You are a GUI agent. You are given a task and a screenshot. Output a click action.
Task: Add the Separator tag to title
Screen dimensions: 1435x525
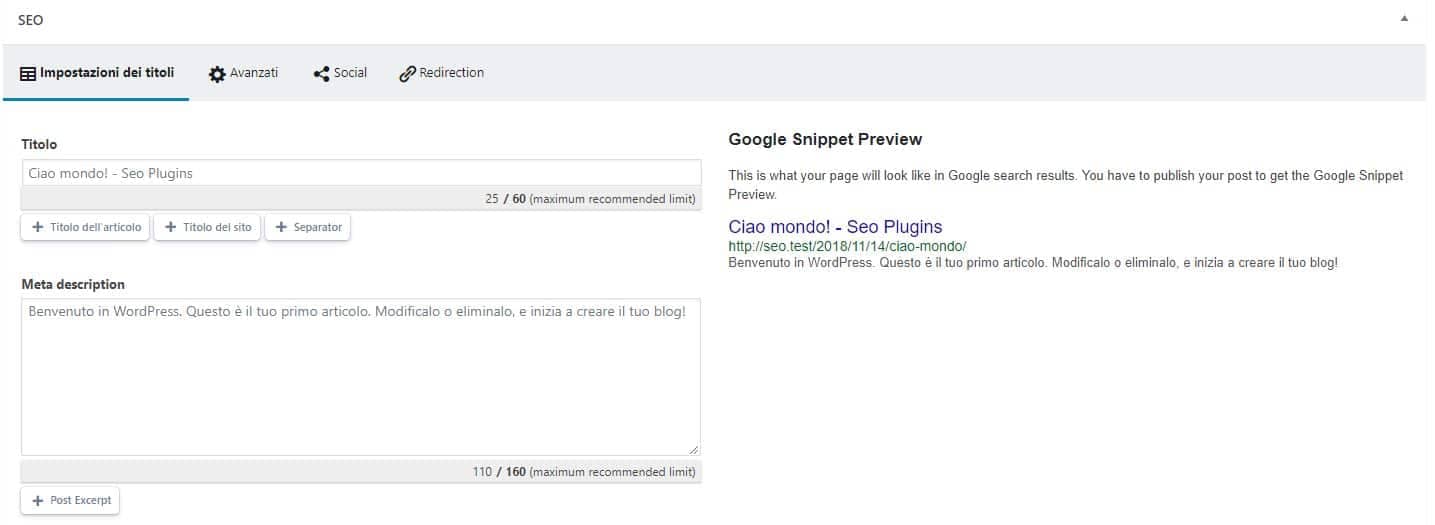coord(308,228)
